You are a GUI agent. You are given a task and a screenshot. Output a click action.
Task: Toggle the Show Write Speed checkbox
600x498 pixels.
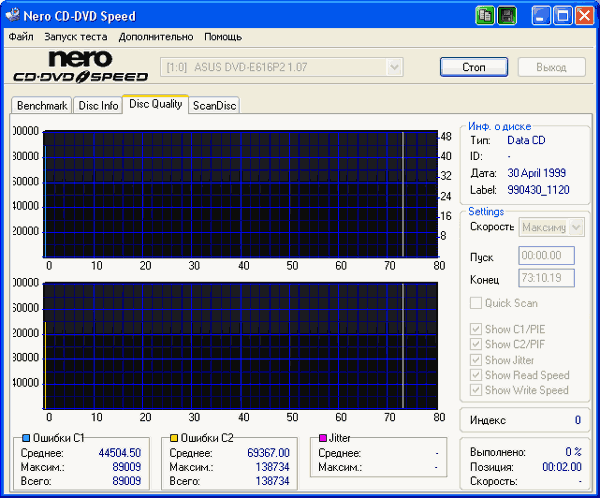(x=476, y=390)
